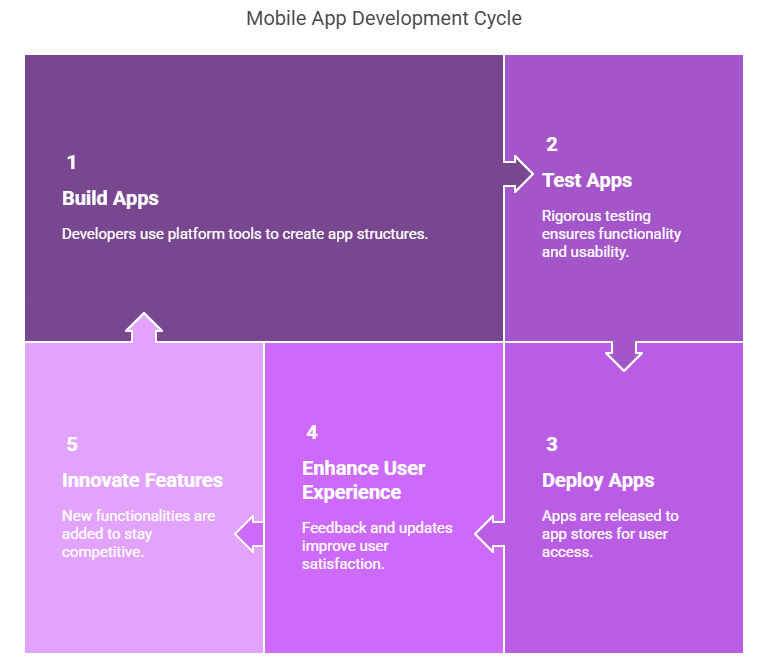Select the 'Rigorous testing ensures functionality' text
This screenshot has height=660, width=768.
click(611, 233)
